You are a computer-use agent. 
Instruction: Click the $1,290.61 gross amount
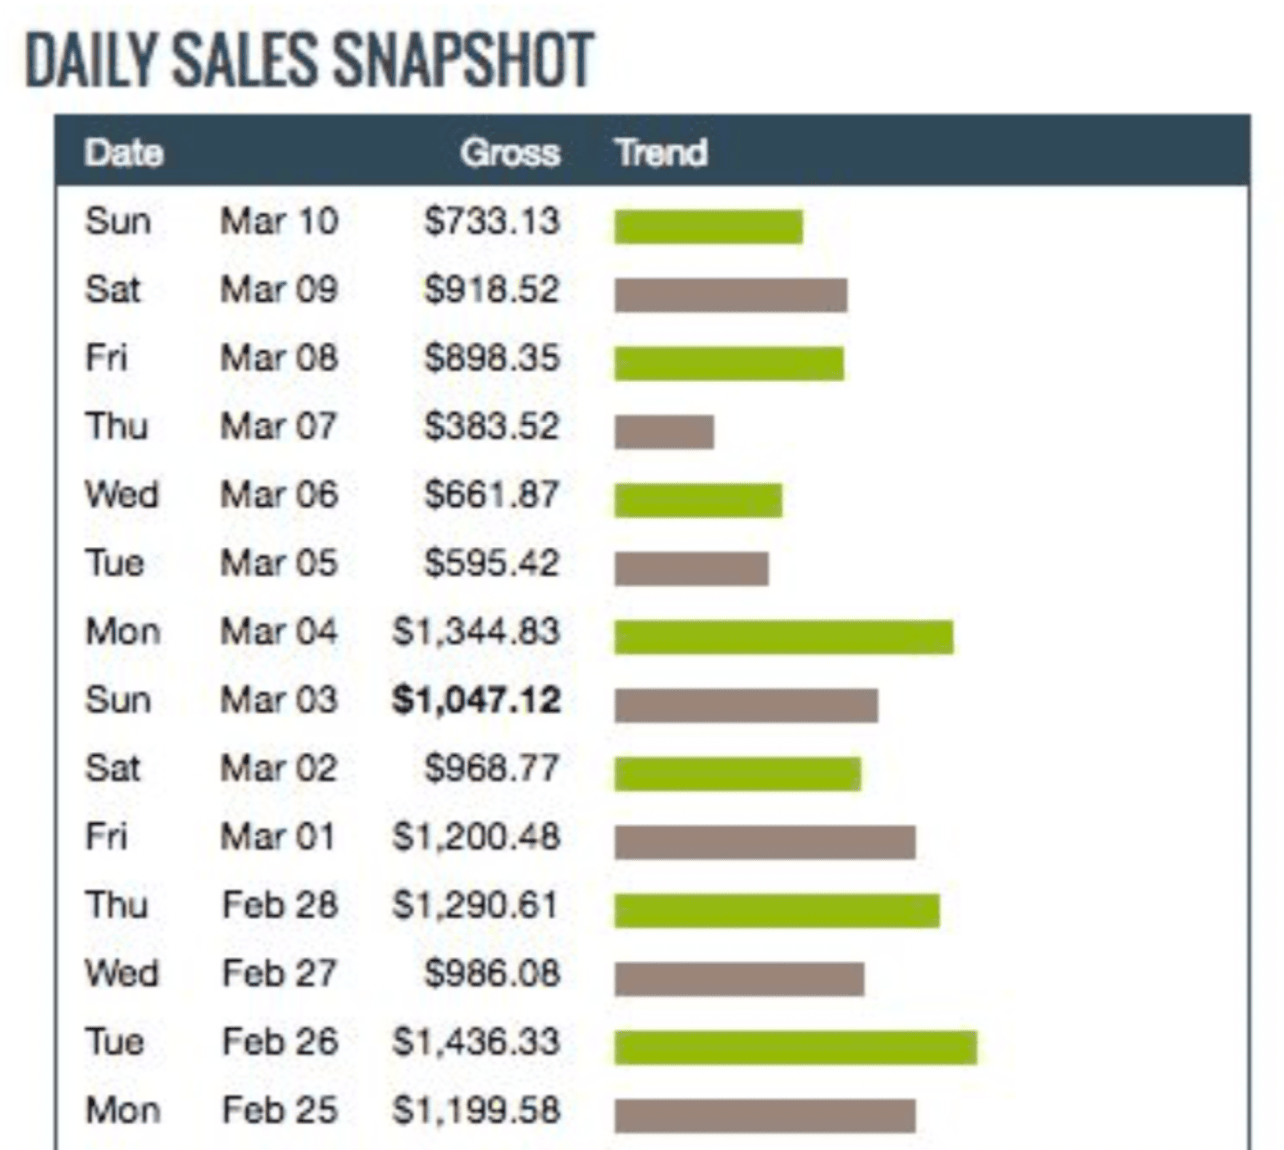(476, 905)
